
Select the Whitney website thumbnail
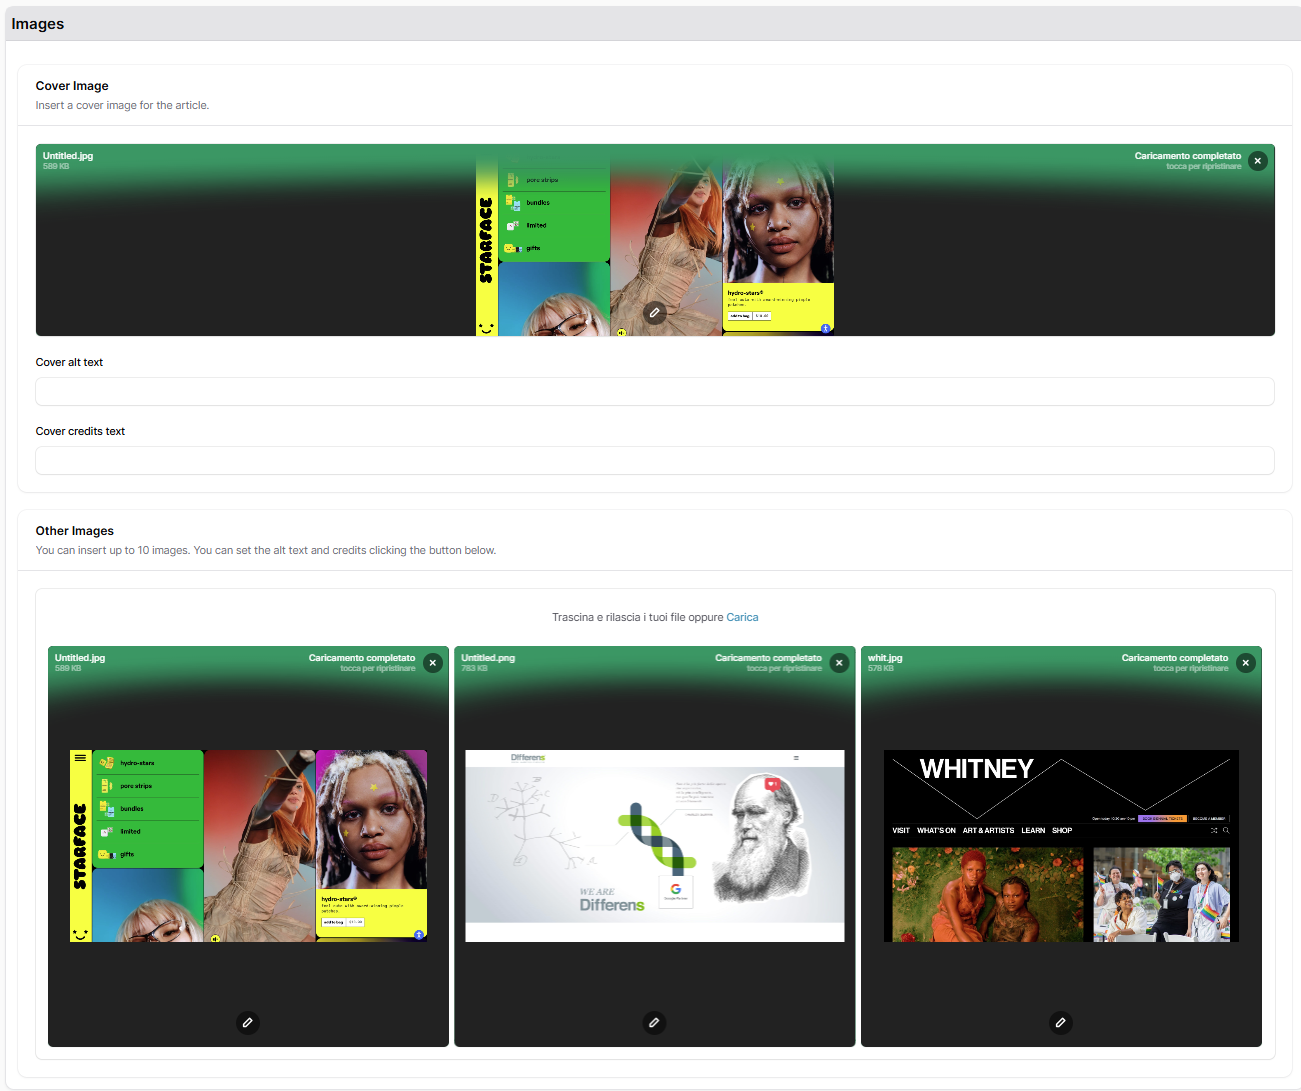(x=1061, y=846)
